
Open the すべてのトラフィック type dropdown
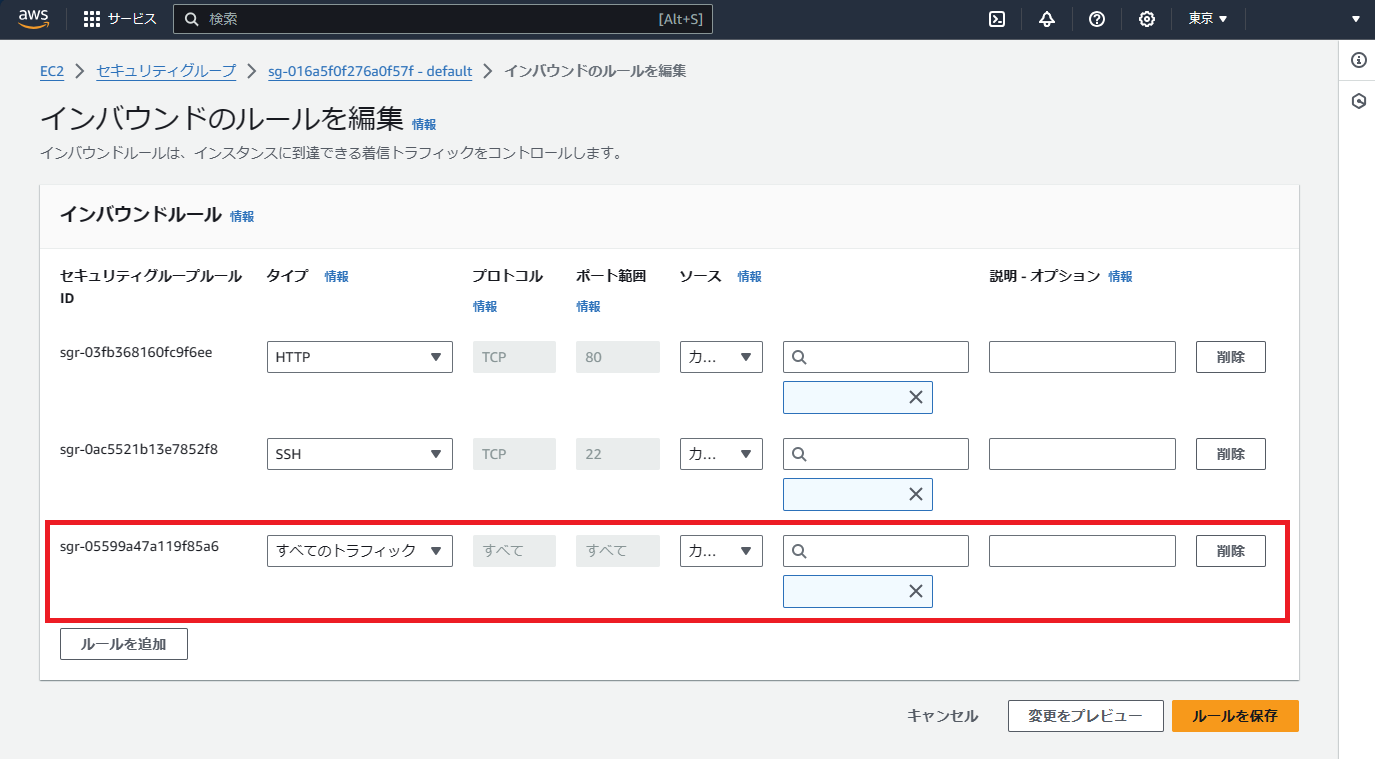click(x=360, y=551)
